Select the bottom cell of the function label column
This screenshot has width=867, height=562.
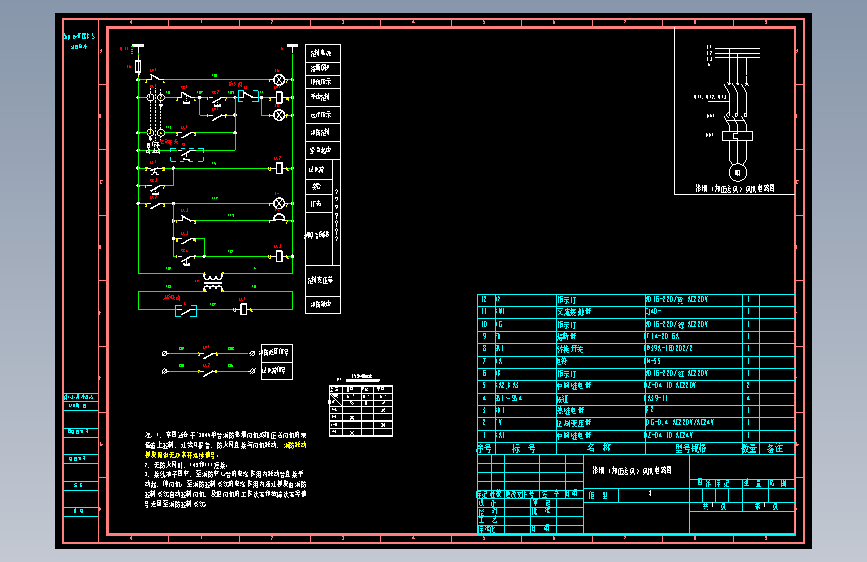point(323,305)
